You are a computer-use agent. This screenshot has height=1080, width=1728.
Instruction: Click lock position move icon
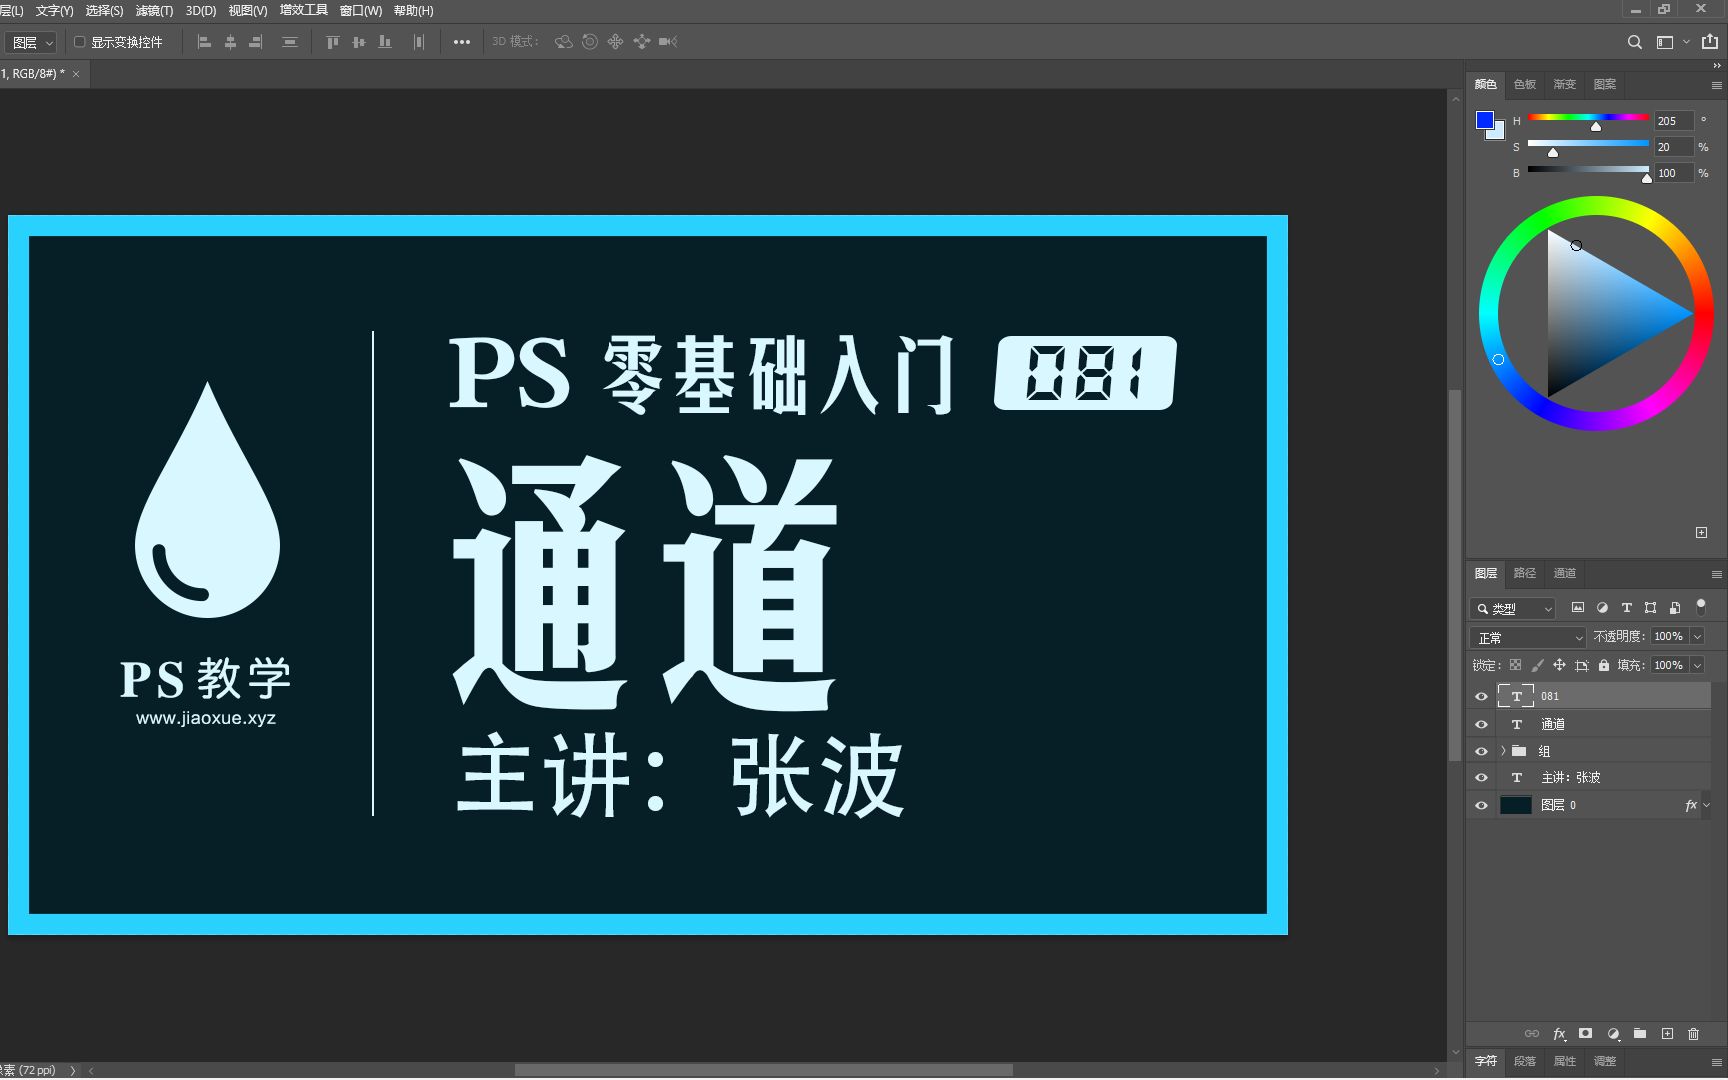click(x=1559, y=665)
